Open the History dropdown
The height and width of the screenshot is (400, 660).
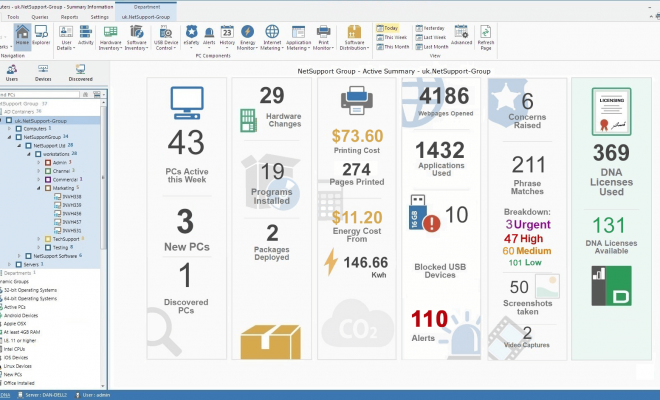227,36
